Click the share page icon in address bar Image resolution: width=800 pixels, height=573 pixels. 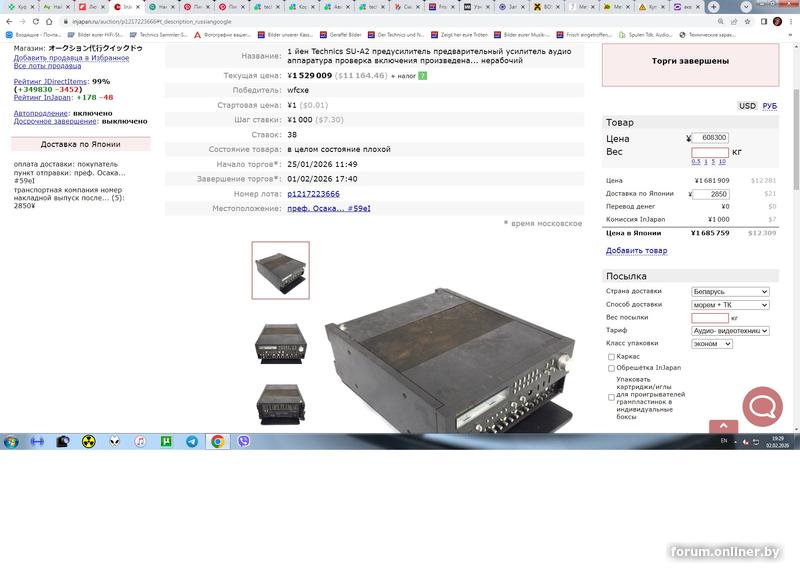(734, 21)
